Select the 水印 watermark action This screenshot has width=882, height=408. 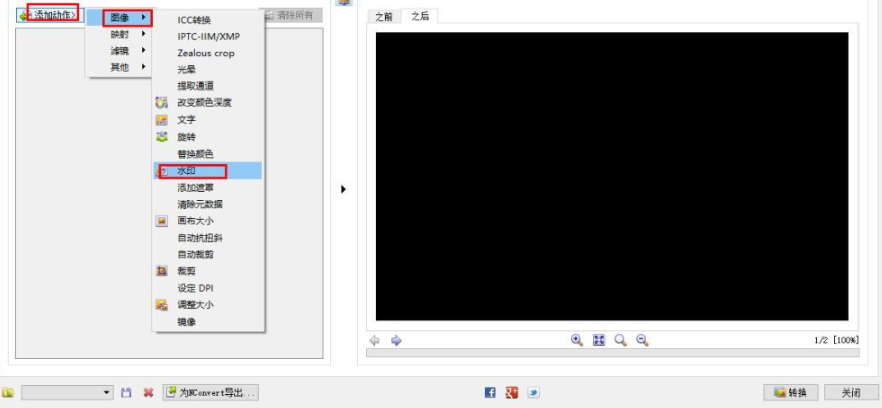[x=208, y=171]
